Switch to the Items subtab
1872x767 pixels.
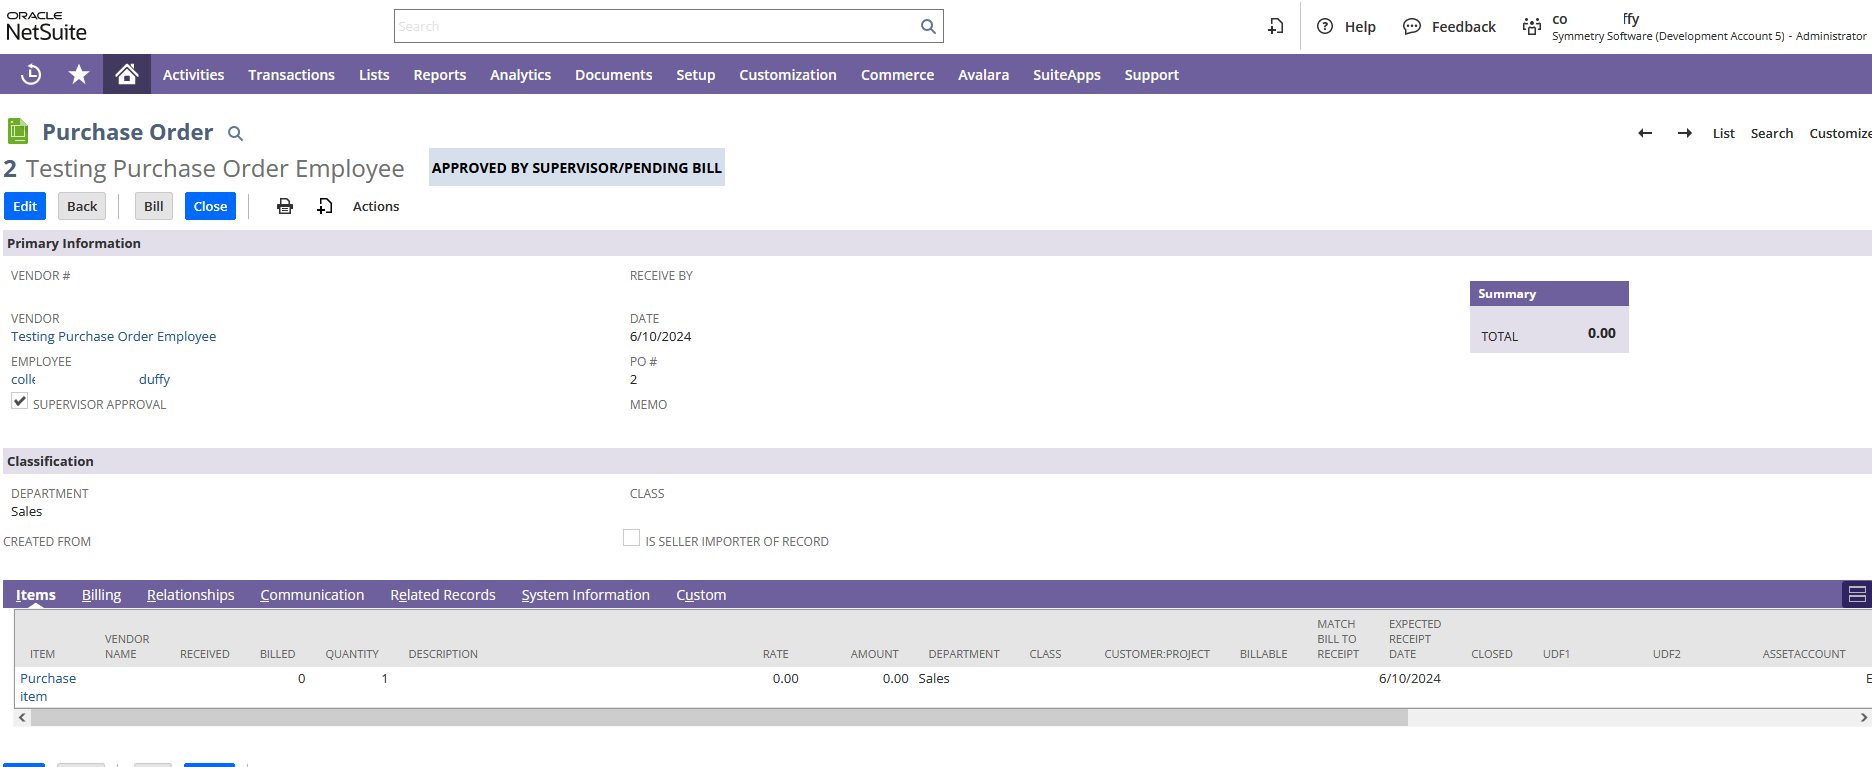coord(36,594)
